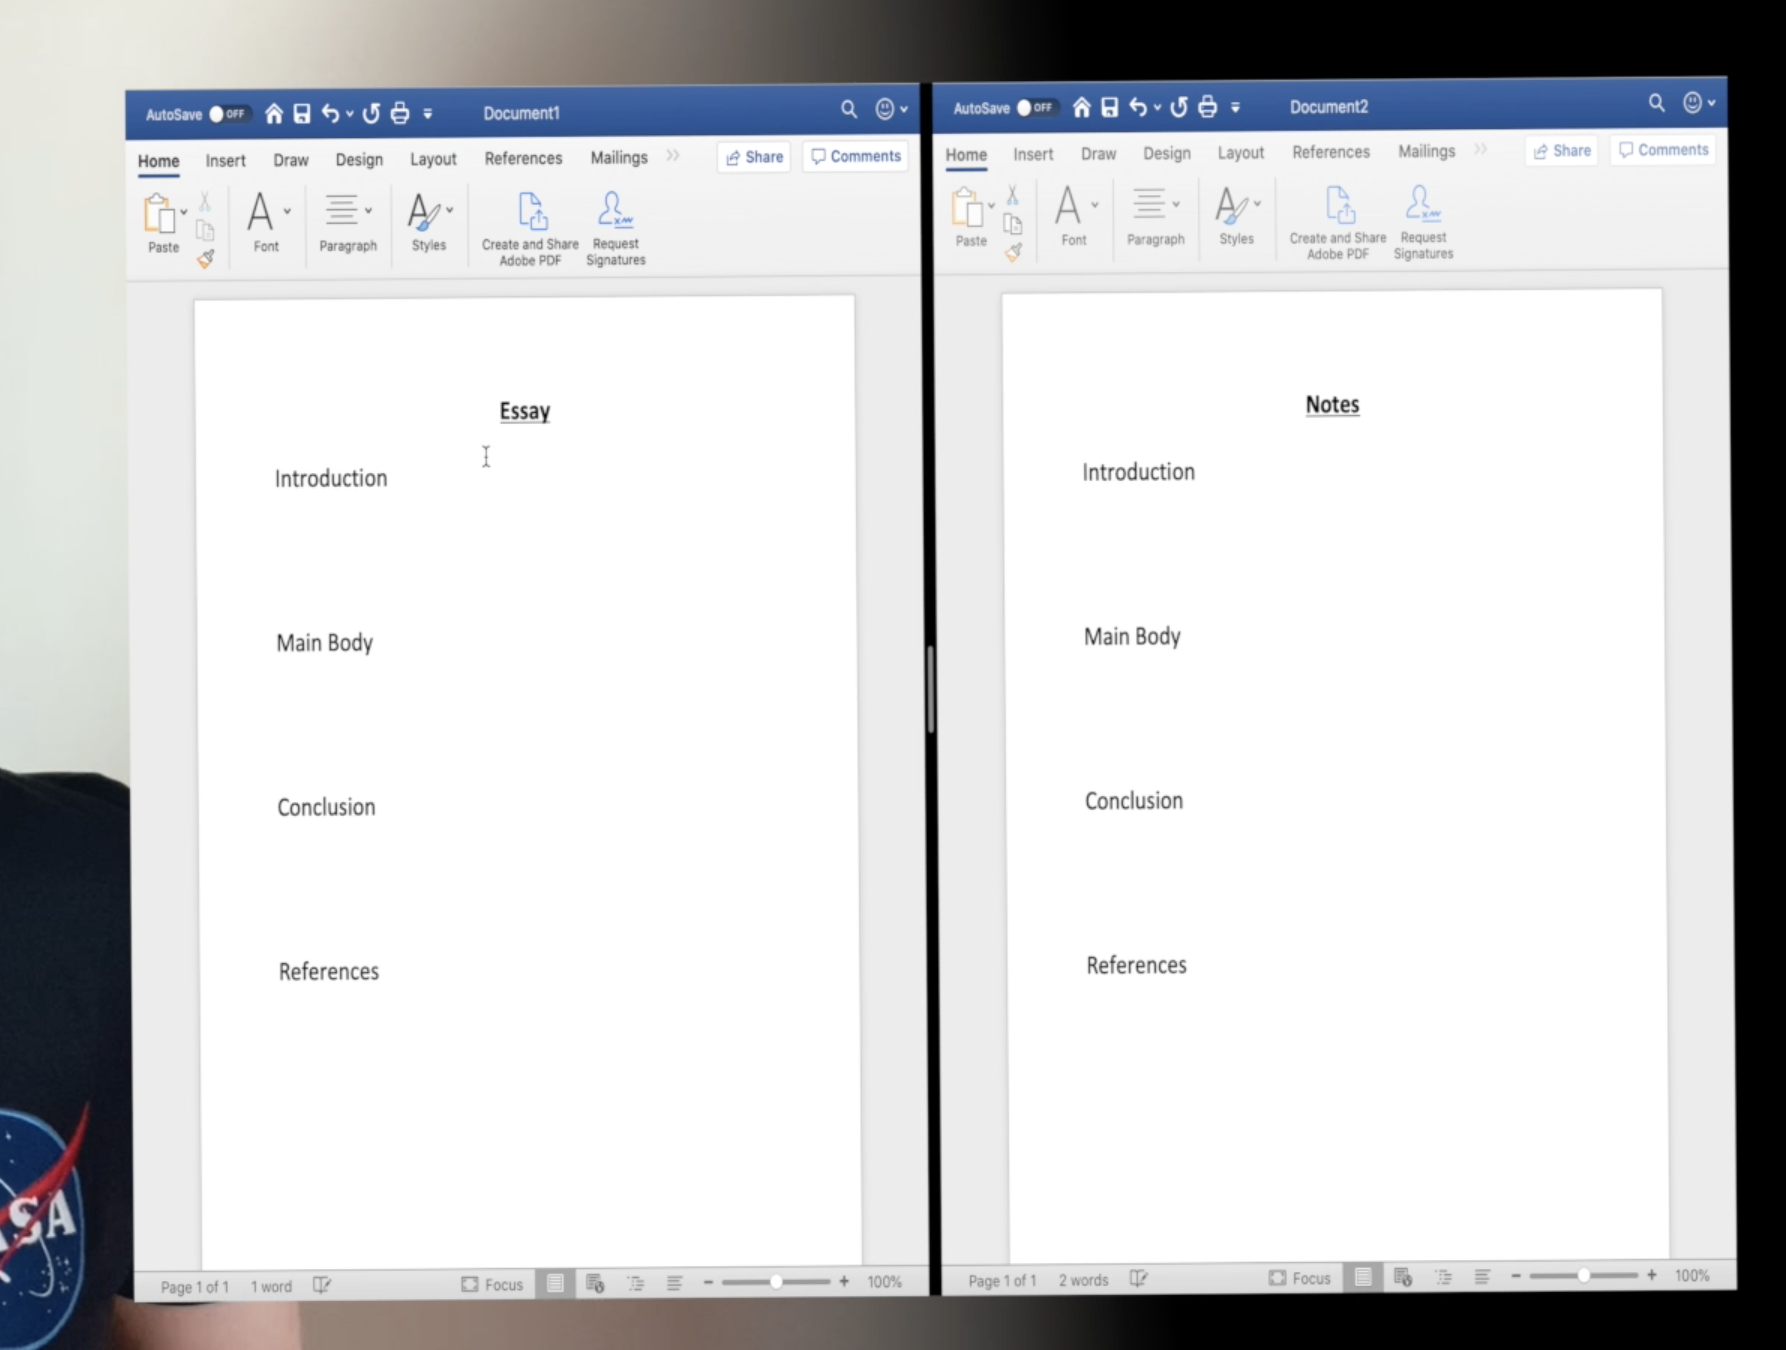
Task: Click the Share button in Document1
Action: tap(754, 156)
